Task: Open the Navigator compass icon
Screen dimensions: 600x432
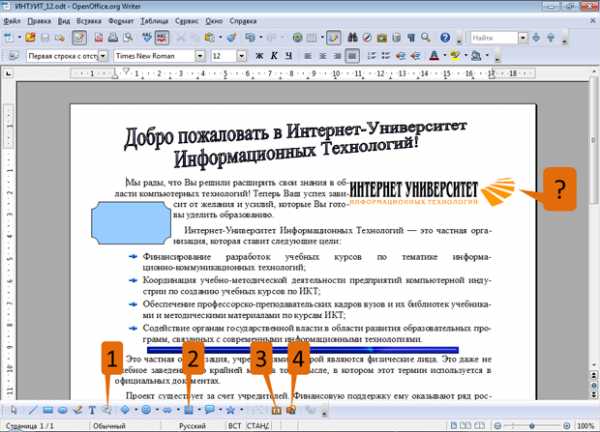Action: tap(367, 37)
